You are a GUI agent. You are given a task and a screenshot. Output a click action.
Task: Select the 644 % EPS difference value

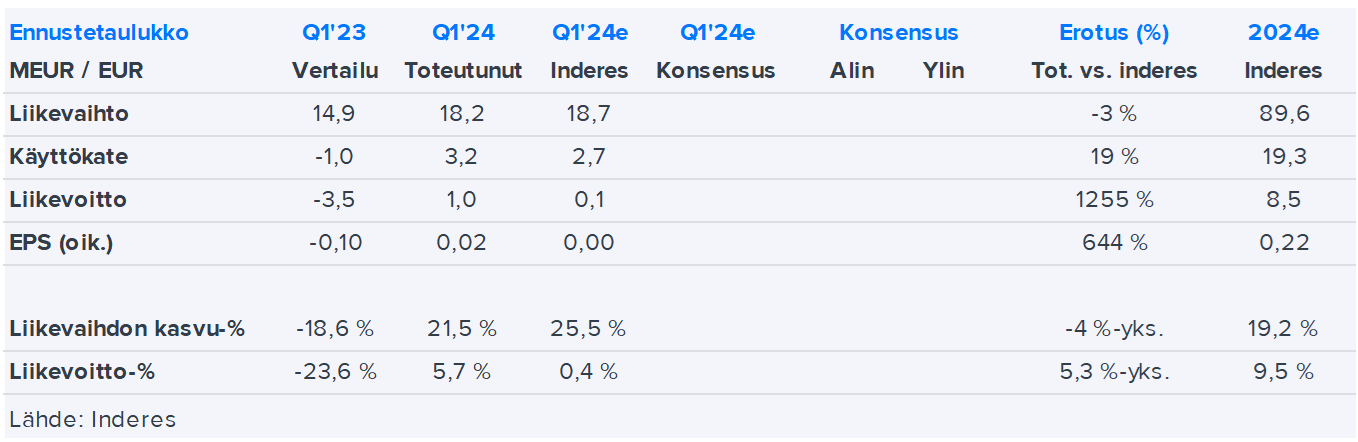coord(1114,243)
